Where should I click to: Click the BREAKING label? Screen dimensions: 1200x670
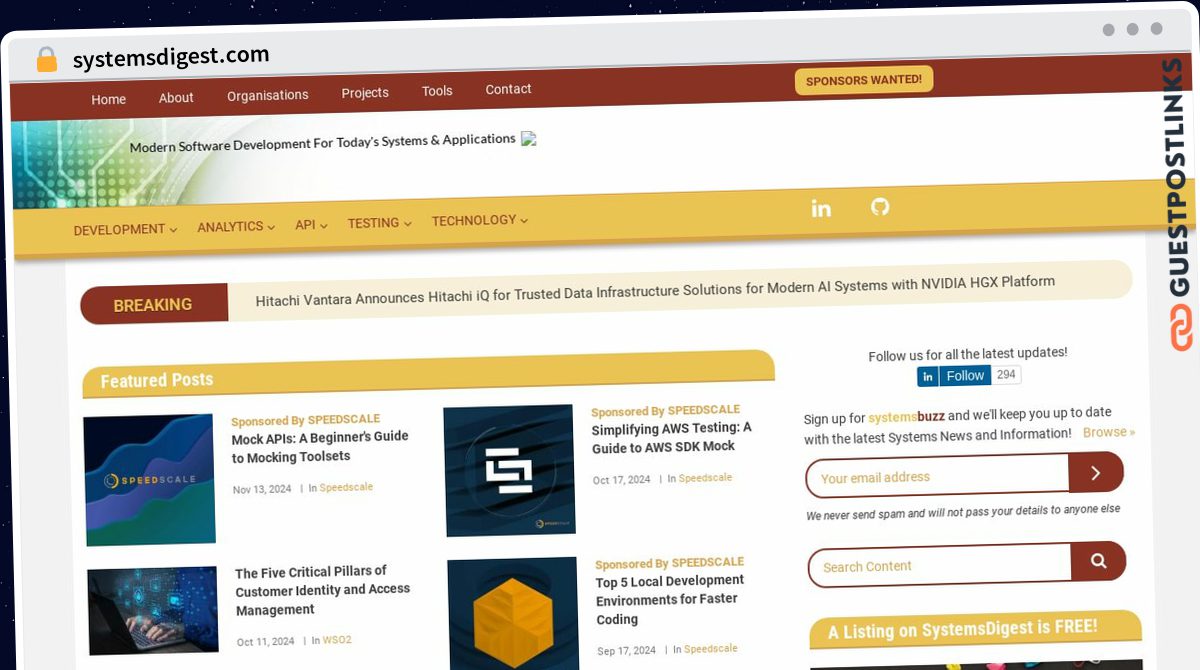point(153,305)
